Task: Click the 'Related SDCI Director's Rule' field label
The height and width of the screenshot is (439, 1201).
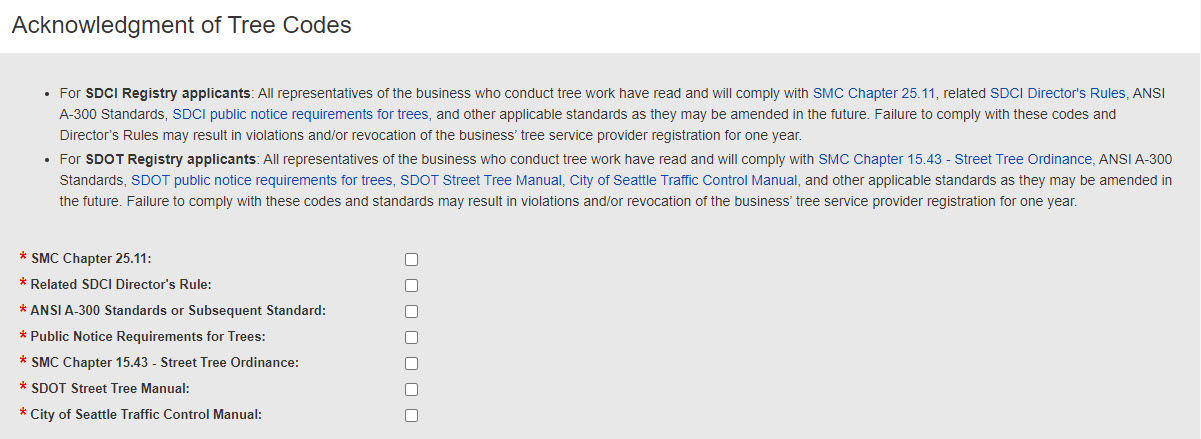Action: 121,285
